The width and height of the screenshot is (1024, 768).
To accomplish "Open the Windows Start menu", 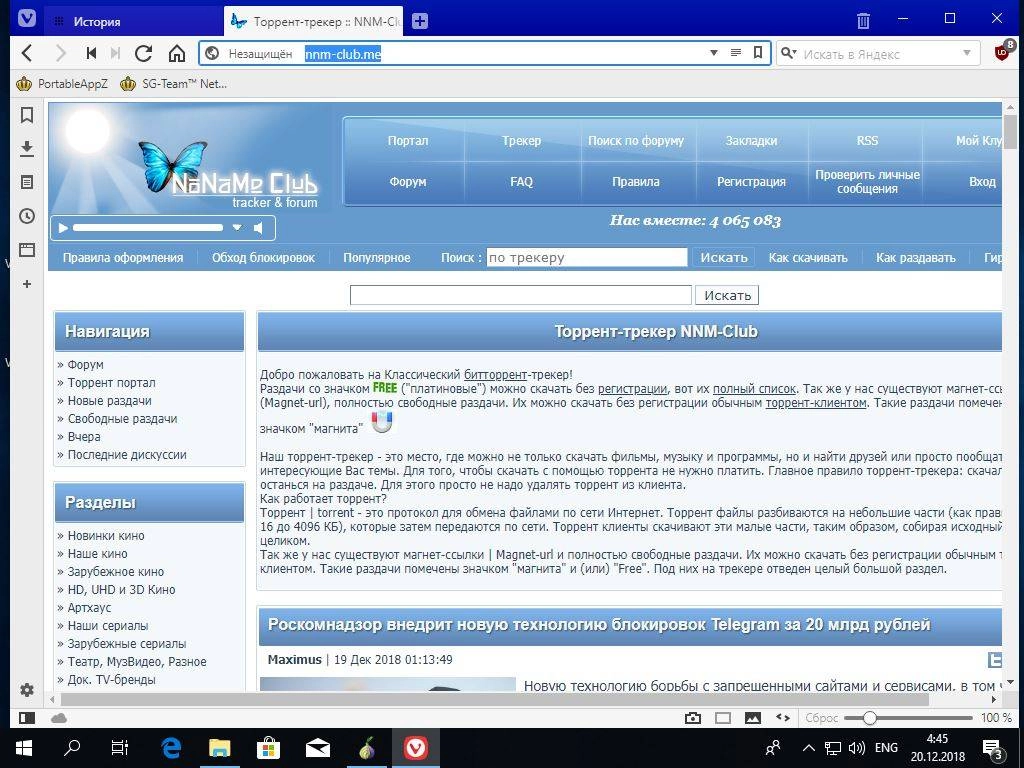I will 24,748.
